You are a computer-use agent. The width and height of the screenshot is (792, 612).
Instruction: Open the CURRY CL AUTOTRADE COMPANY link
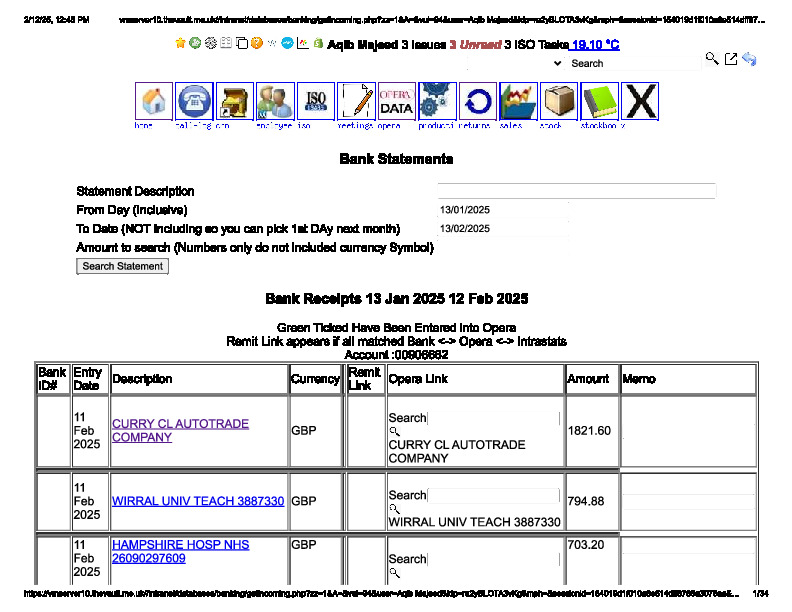(180, 431)
